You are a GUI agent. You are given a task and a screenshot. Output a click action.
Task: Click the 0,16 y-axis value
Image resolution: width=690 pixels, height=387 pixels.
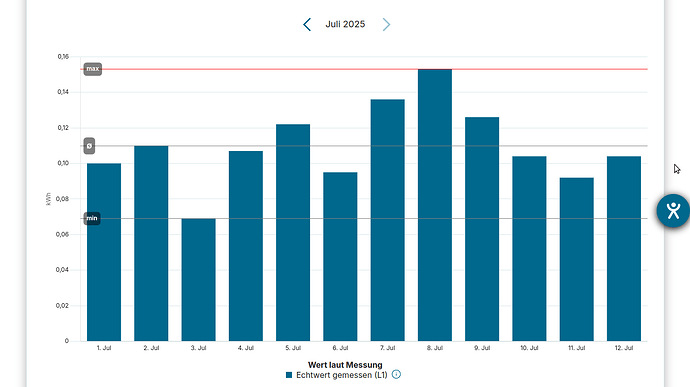point(63,57)
